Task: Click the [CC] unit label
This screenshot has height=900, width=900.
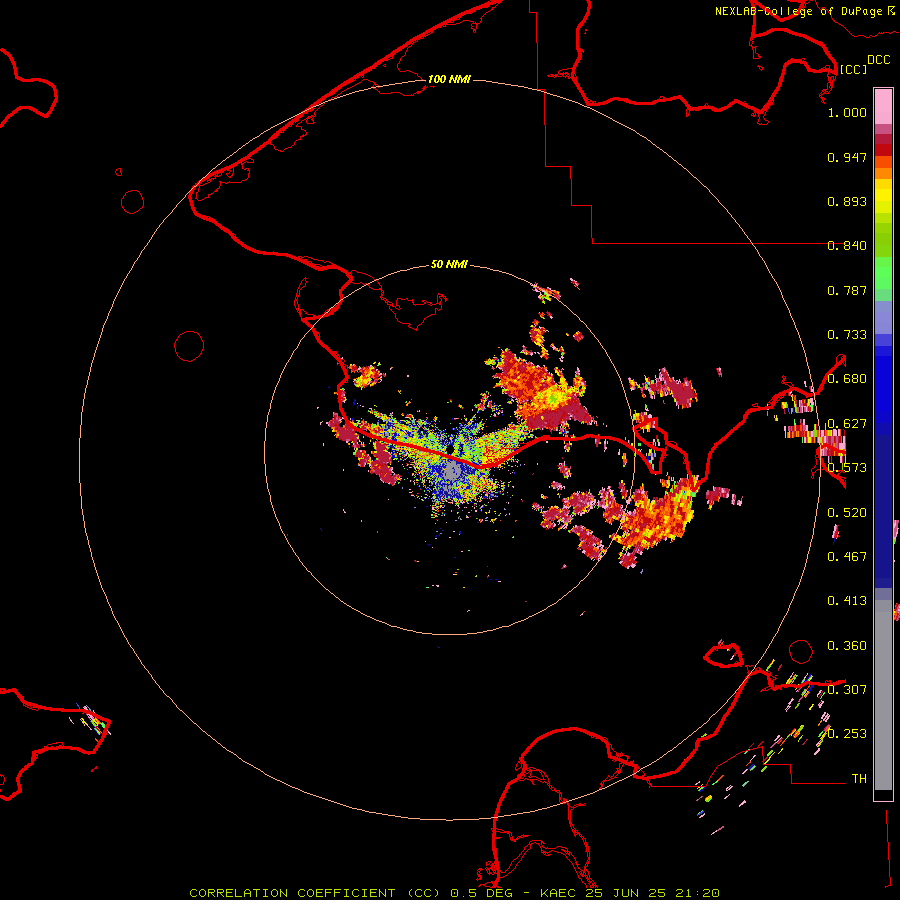Action: pos(853,69)
